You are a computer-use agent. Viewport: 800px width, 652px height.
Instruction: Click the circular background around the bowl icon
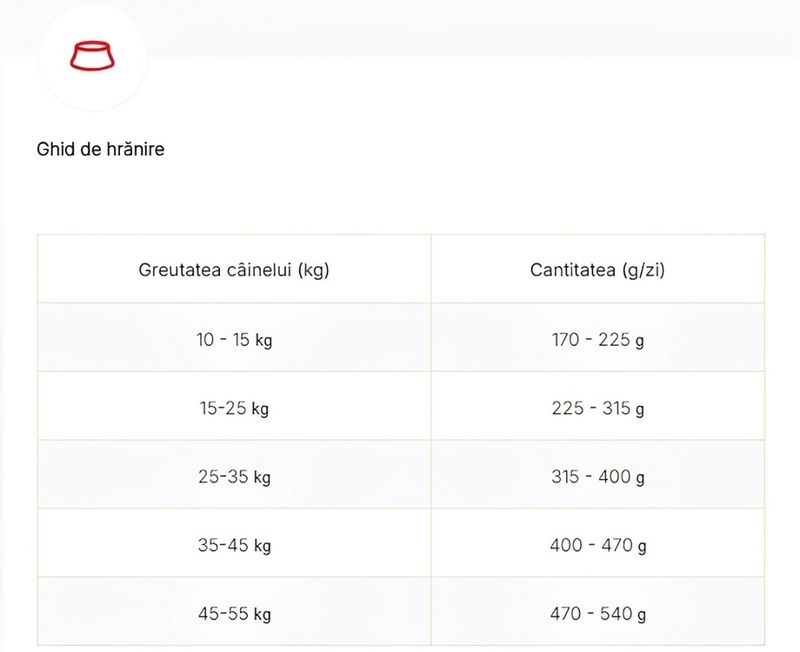point(93,56)
